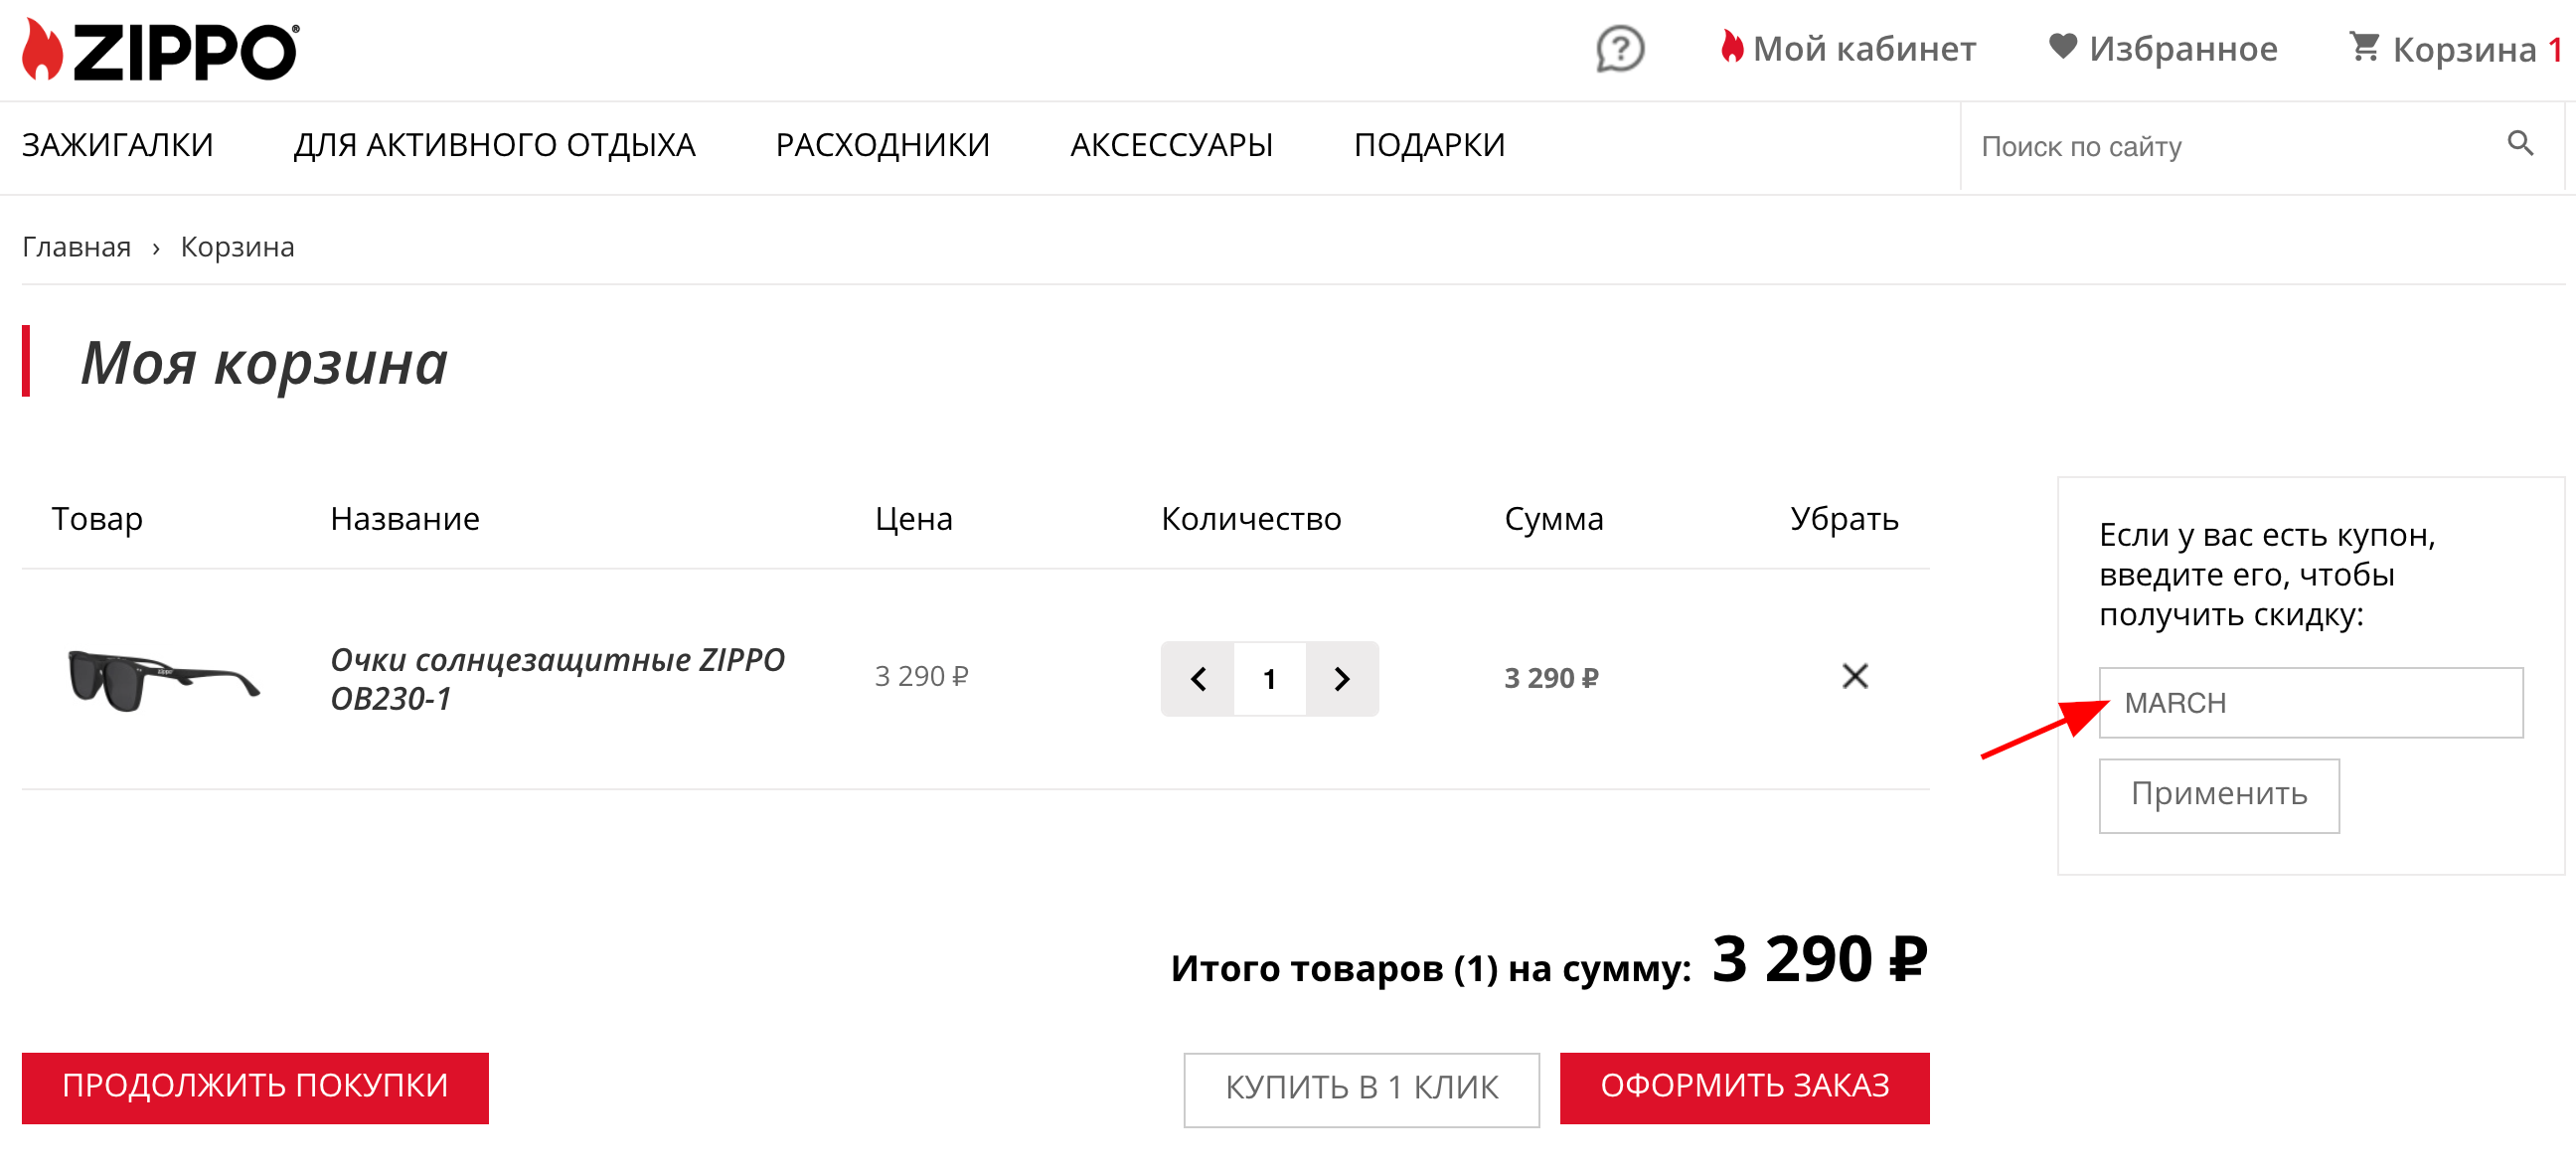This screenshot has width=2576, height=1173.
Task: Remove sunglasses using the X icon
Action: click(x=1856, y=676)
